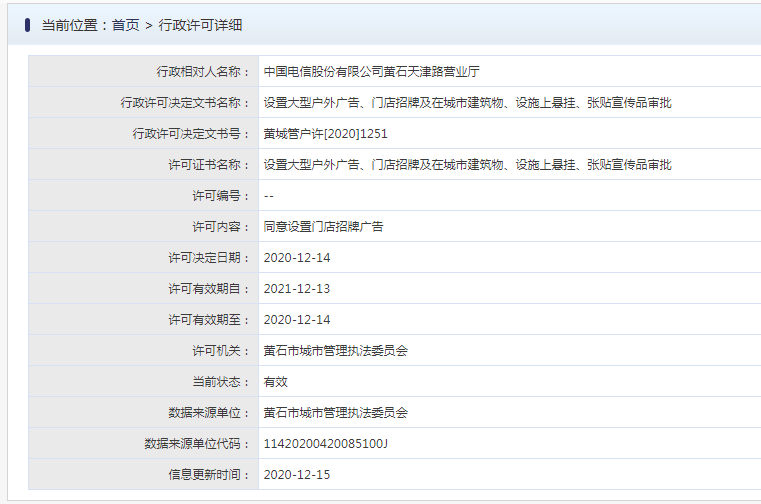Click the 数据来源单位代码 label

pos(197,444)
